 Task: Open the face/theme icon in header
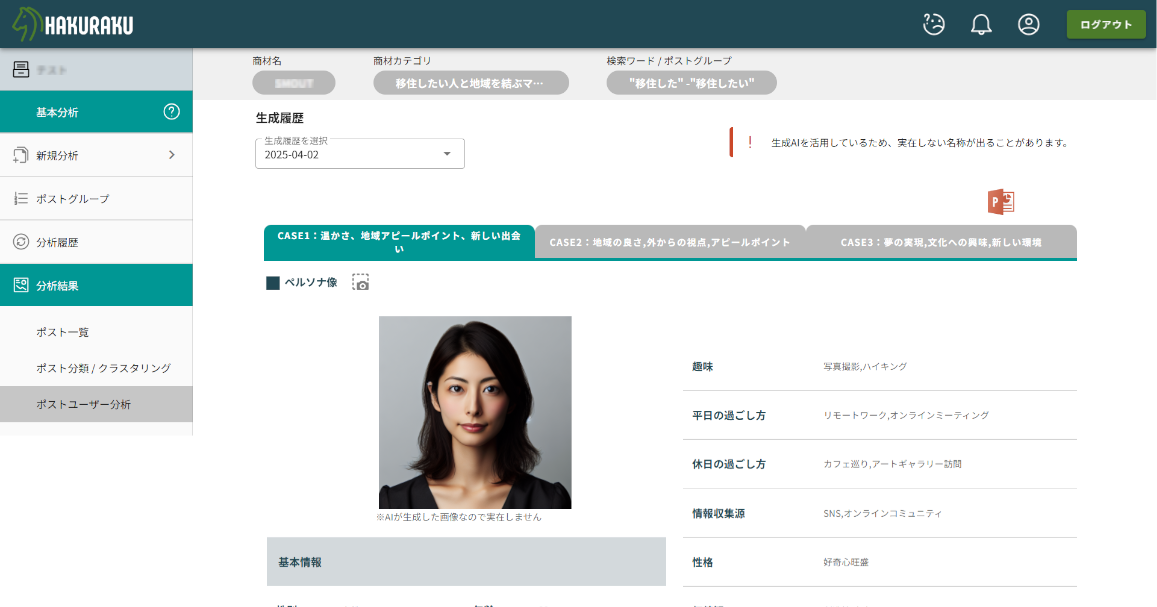coord(934,25)
